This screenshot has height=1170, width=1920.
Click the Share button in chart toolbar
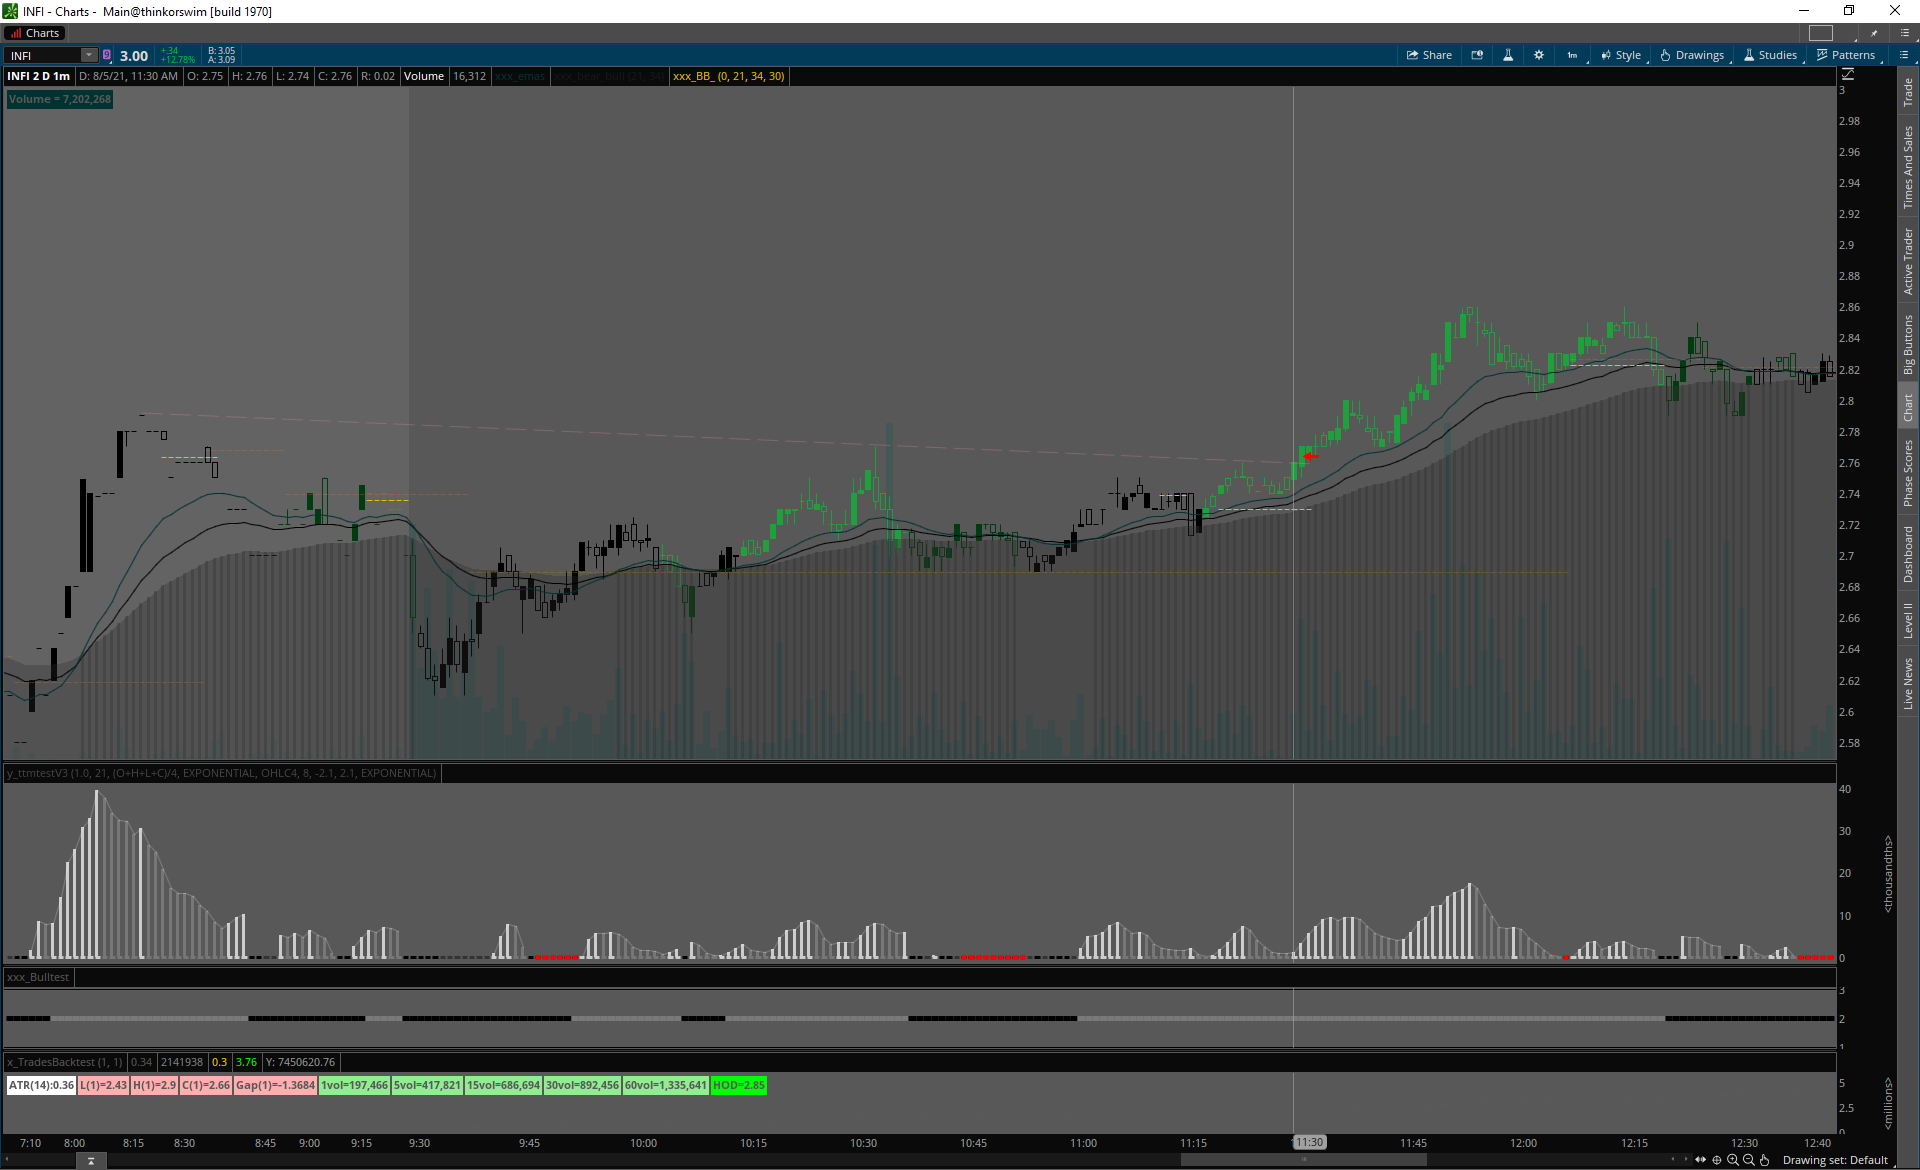click(1429, 55)
